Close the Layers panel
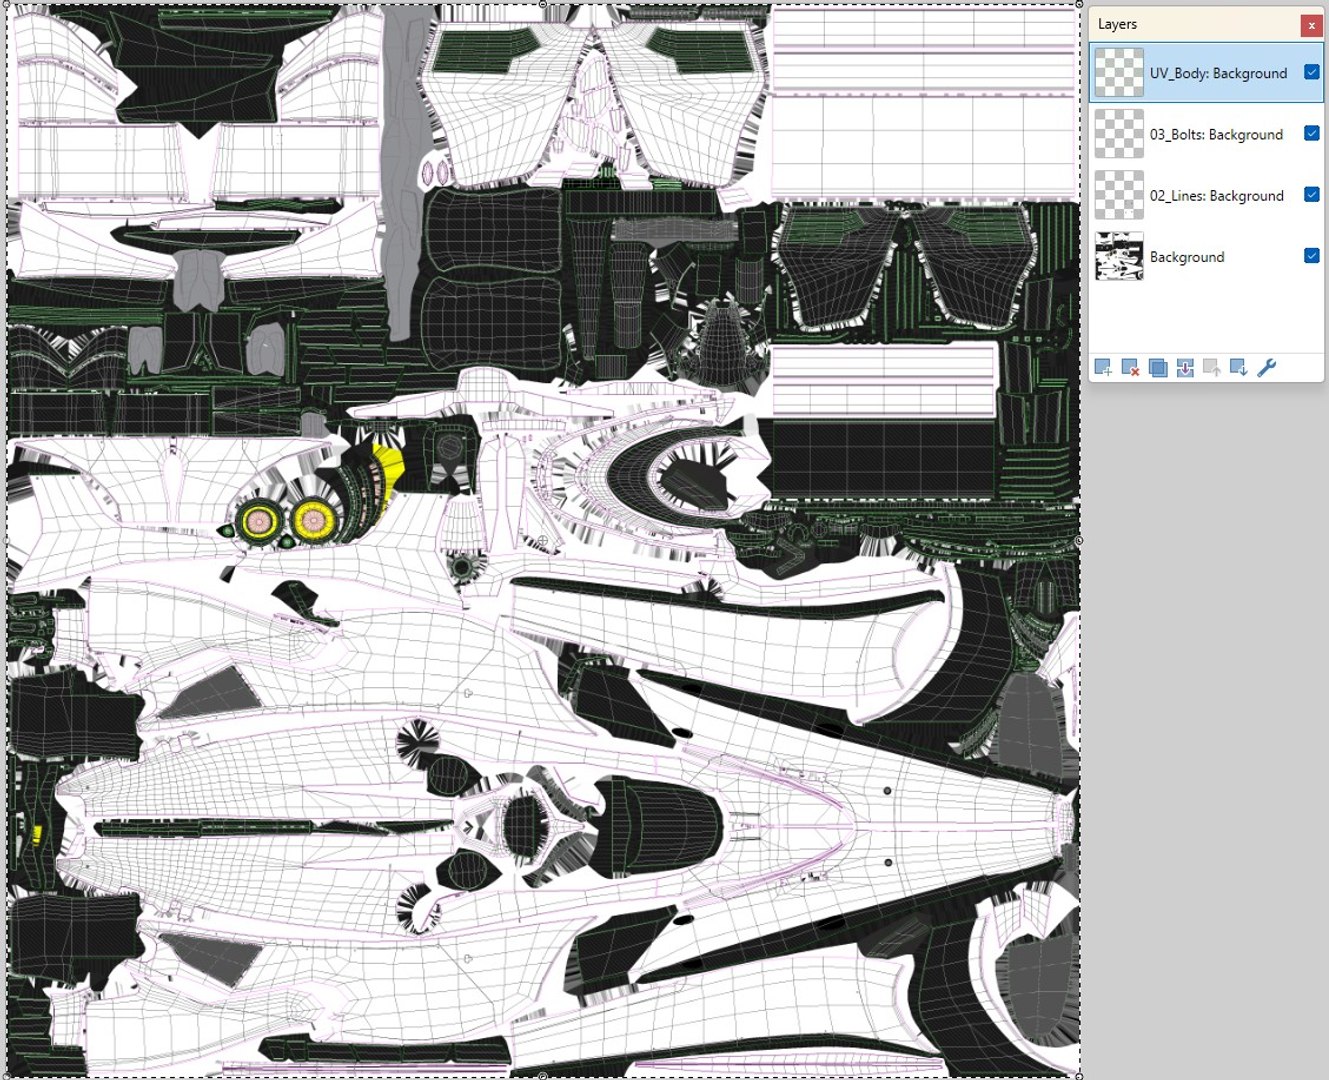This screenshot has width=1329, height=1080. tap(1311, 25)
